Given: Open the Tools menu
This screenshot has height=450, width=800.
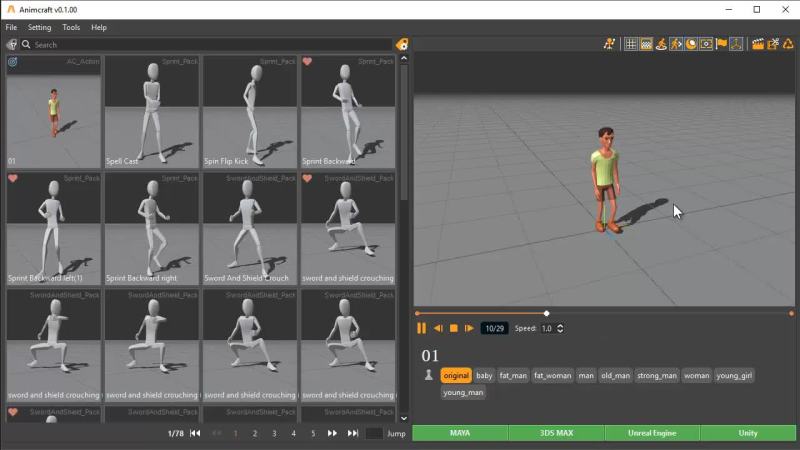Looking at the screenshot, I should (x=71, y=27).
